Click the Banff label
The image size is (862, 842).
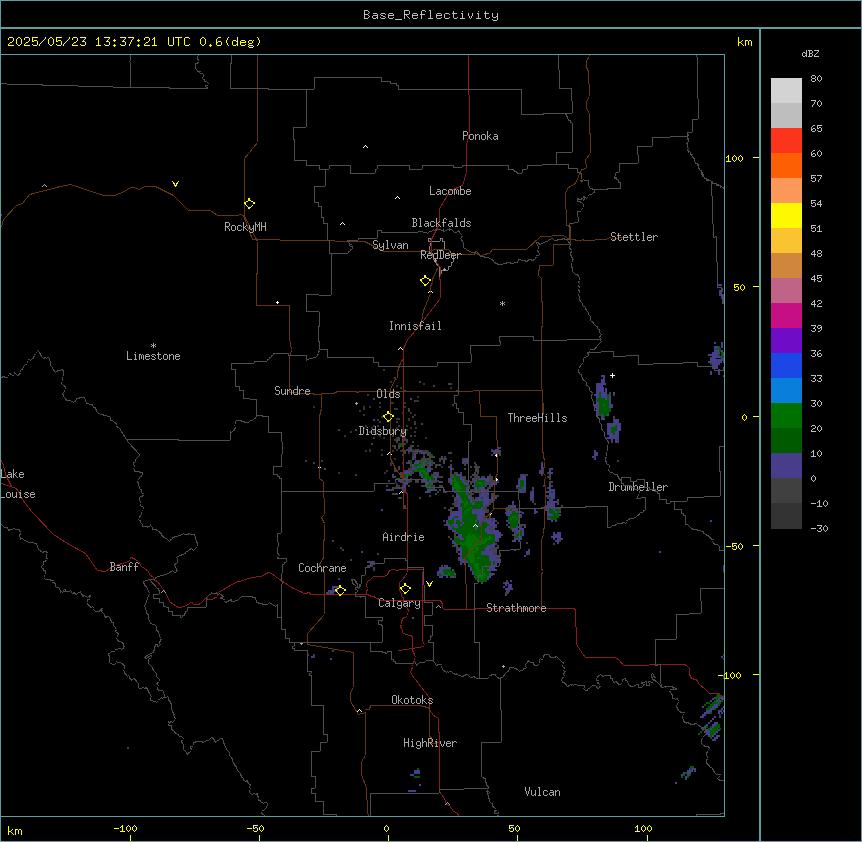click(124, 567)
